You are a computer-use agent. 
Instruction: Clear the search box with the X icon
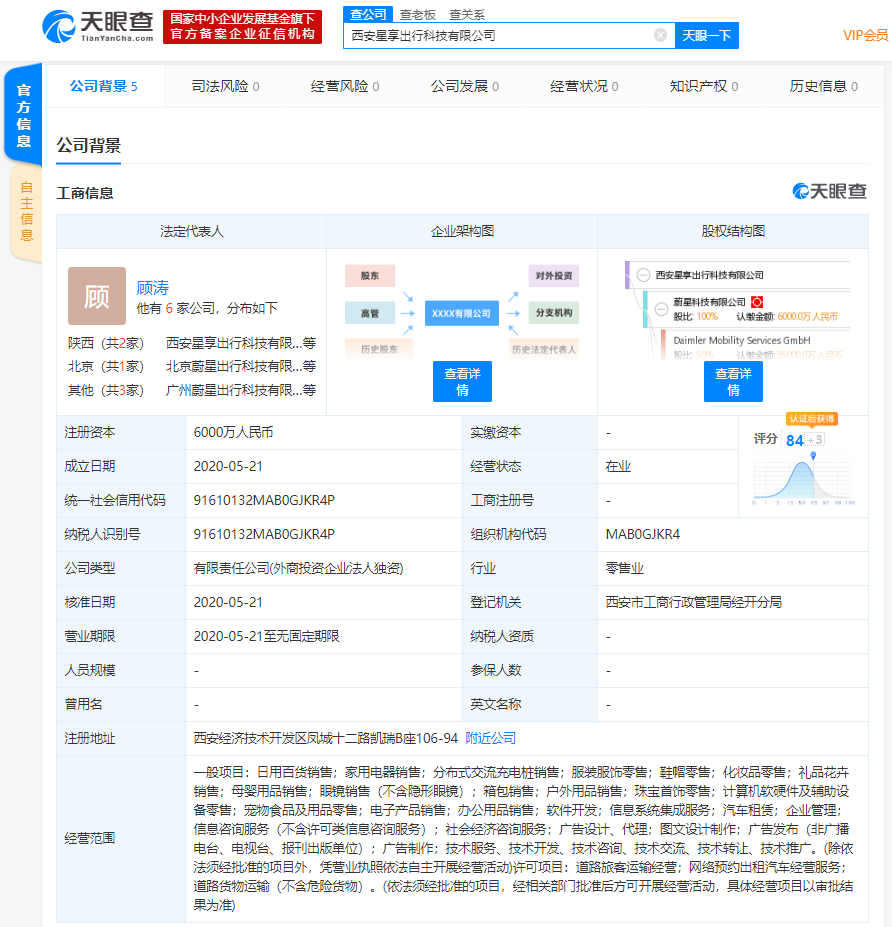pyautogui.click(x=660, y=35)
